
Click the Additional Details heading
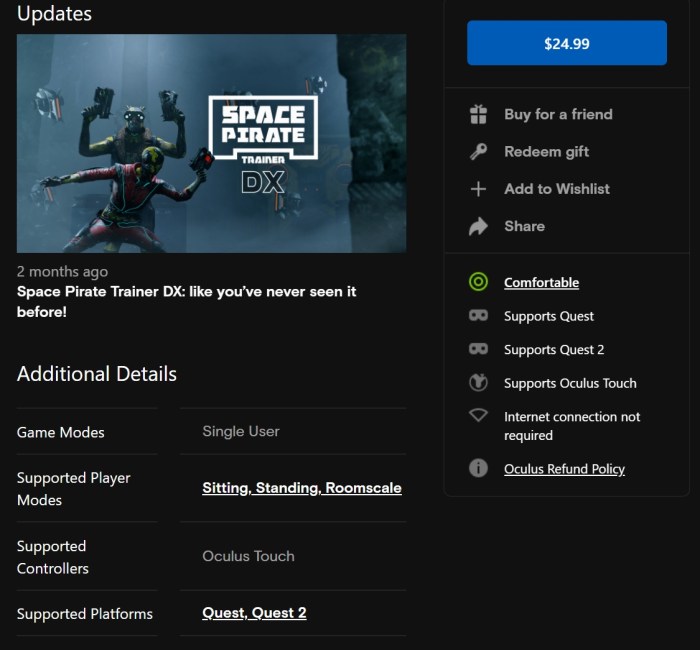click(x=97, y=374)
